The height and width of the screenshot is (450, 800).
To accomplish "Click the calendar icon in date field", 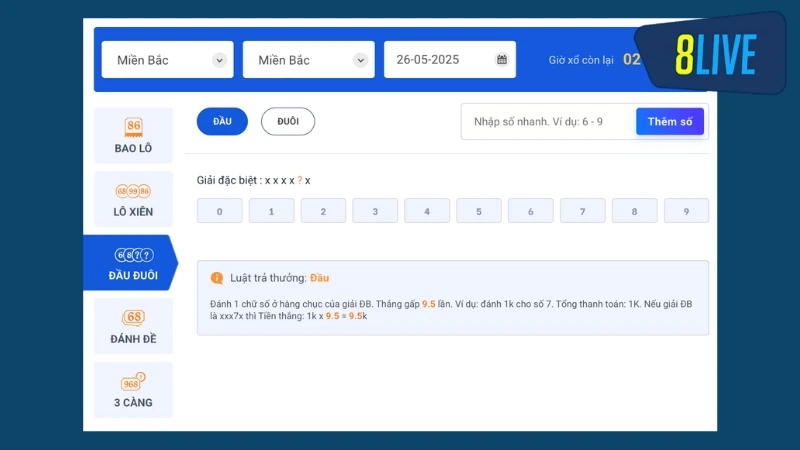I will (x=501, y=60).
